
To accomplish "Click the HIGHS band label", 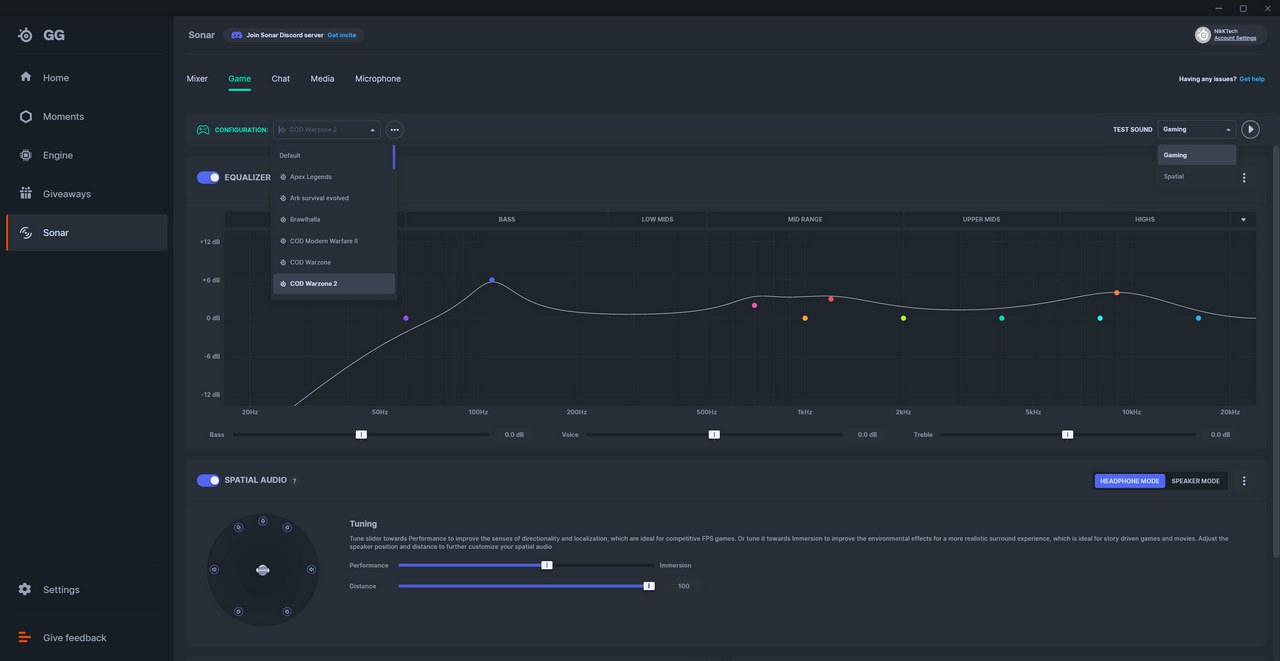I will pyautogui.click(x=1145, y=219).
